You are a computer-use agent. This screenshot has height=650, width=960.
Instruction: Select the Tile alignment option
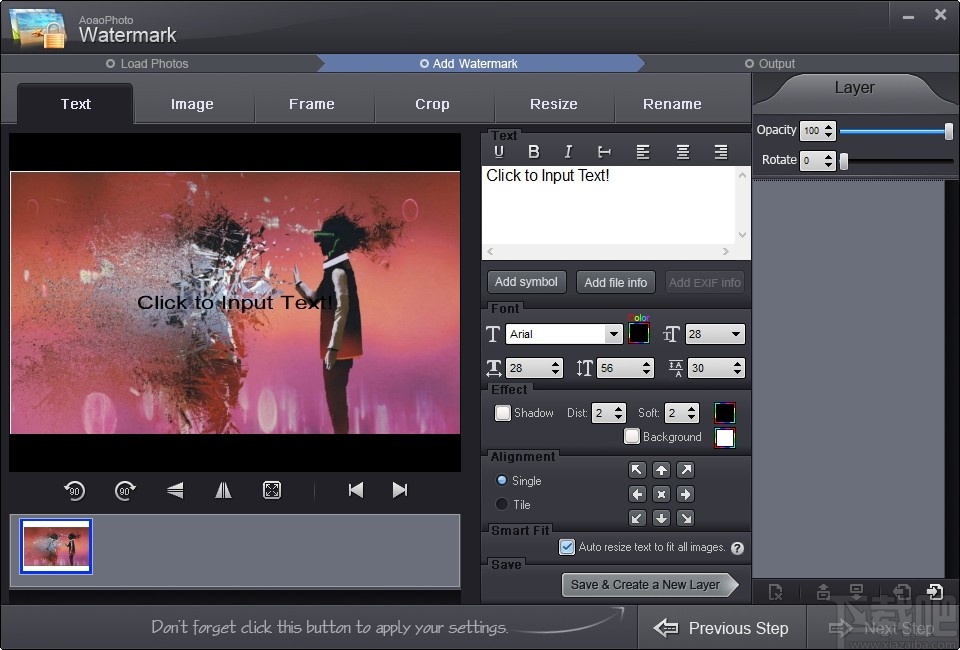click(x=502, y=505)
